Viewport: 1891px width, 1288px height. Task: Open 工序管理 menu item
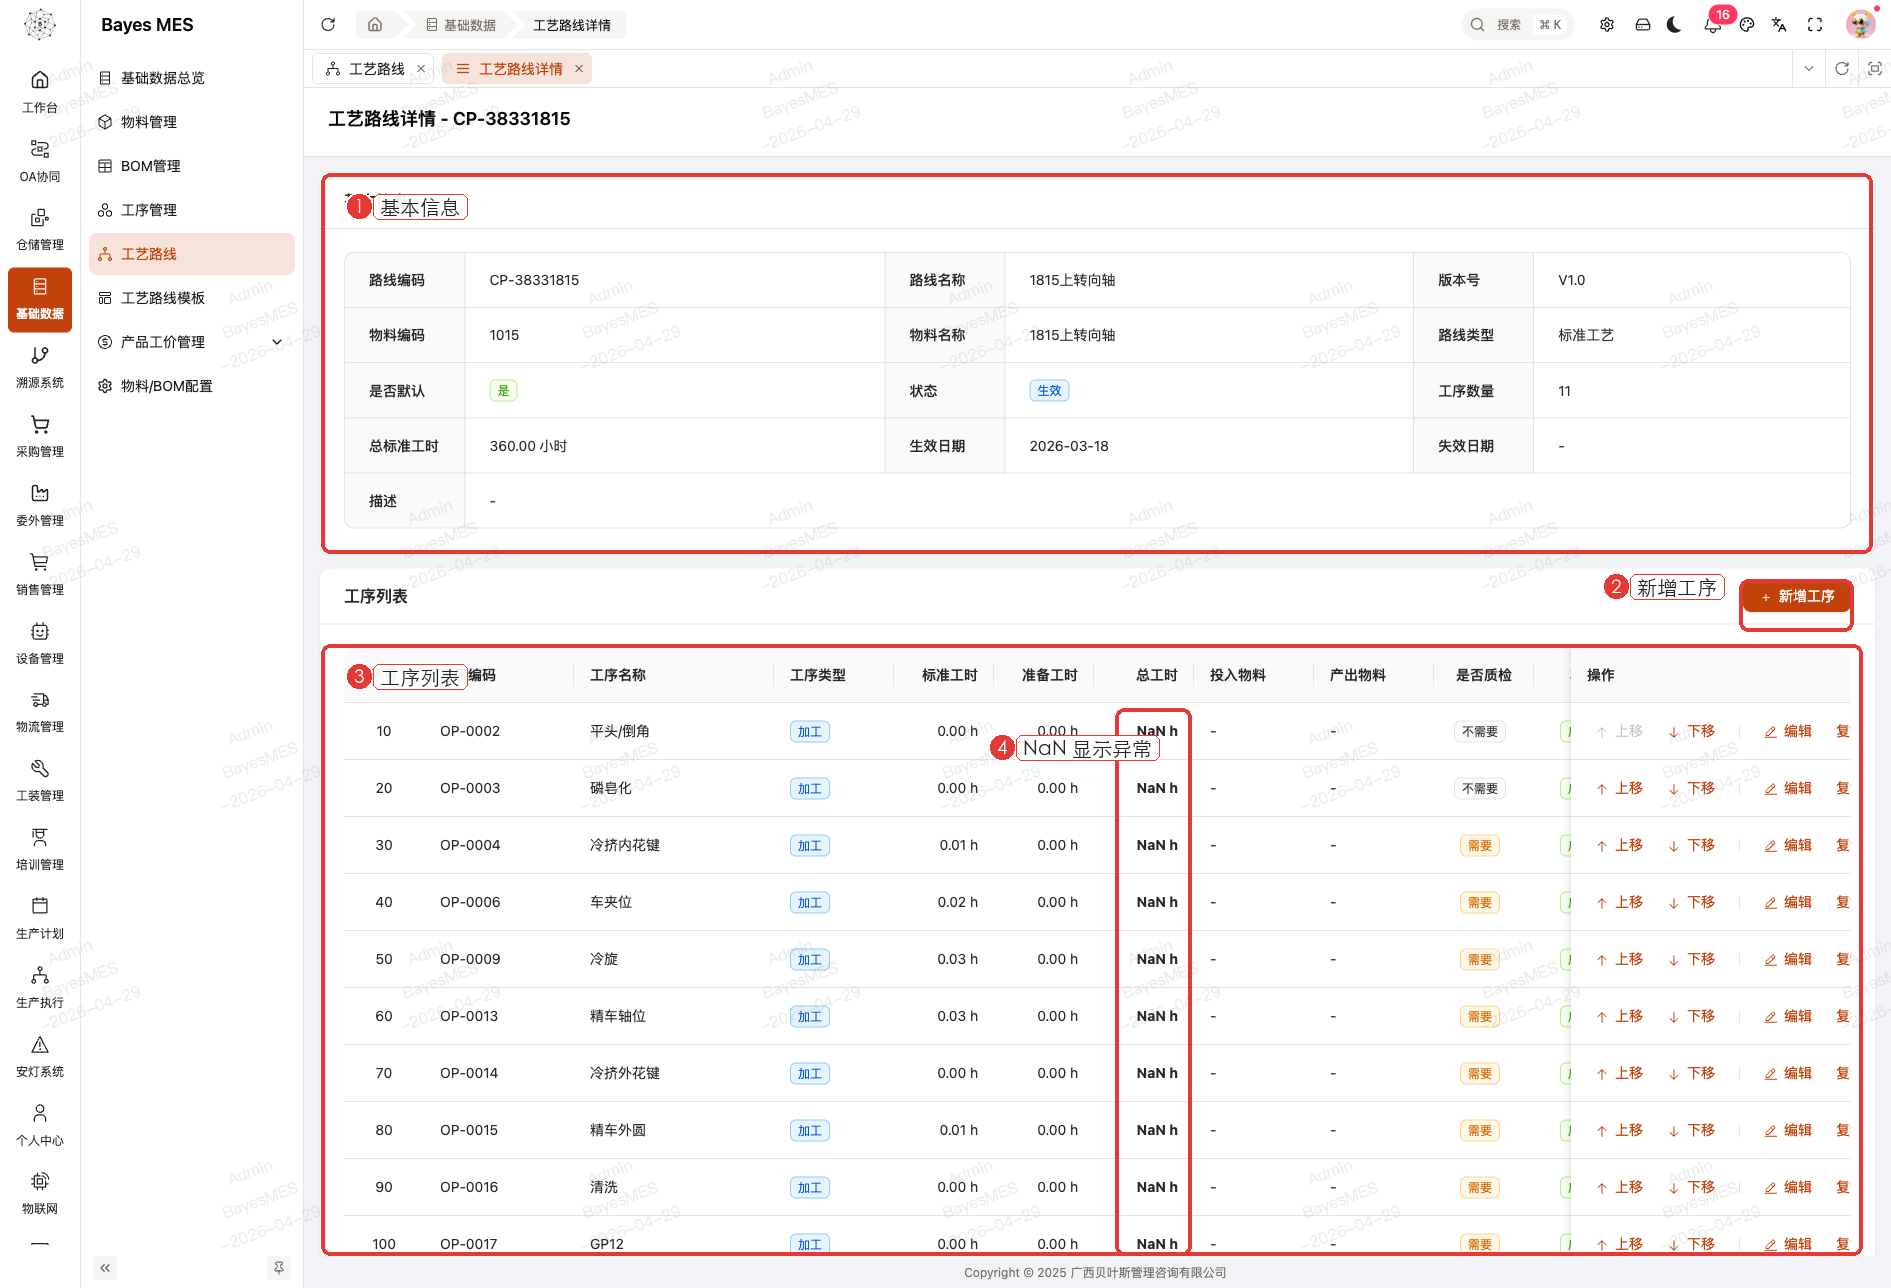point(192,210)
